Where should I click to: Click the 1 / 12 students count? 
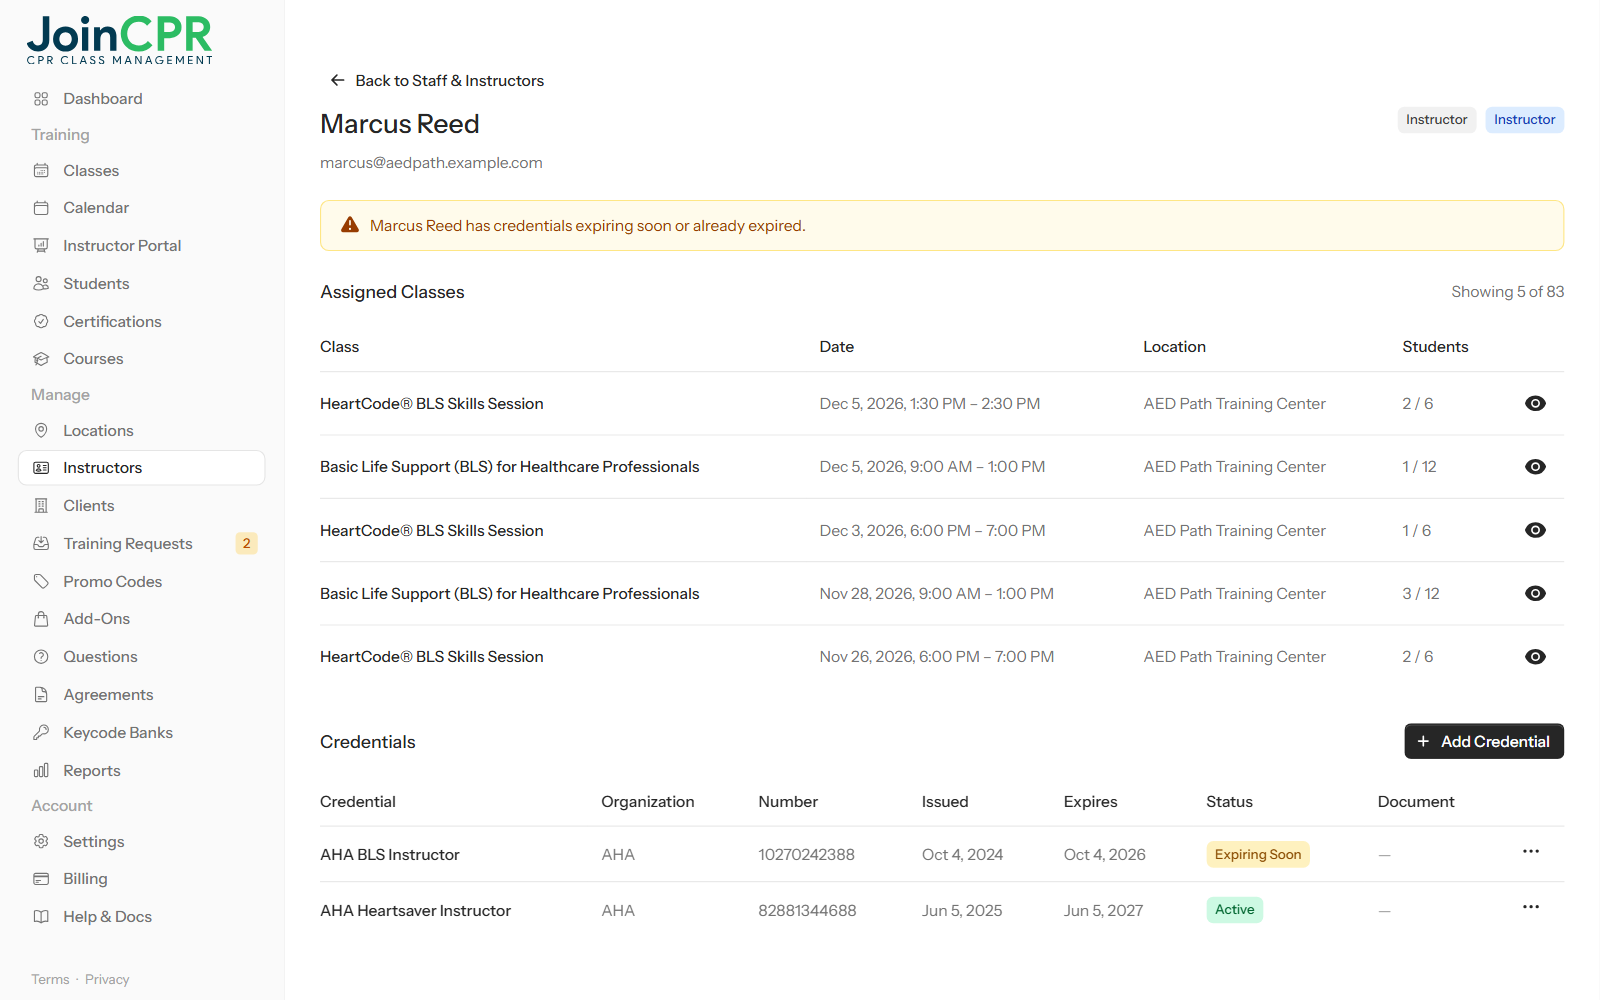pyautogui.click(x=1419, y=467)
